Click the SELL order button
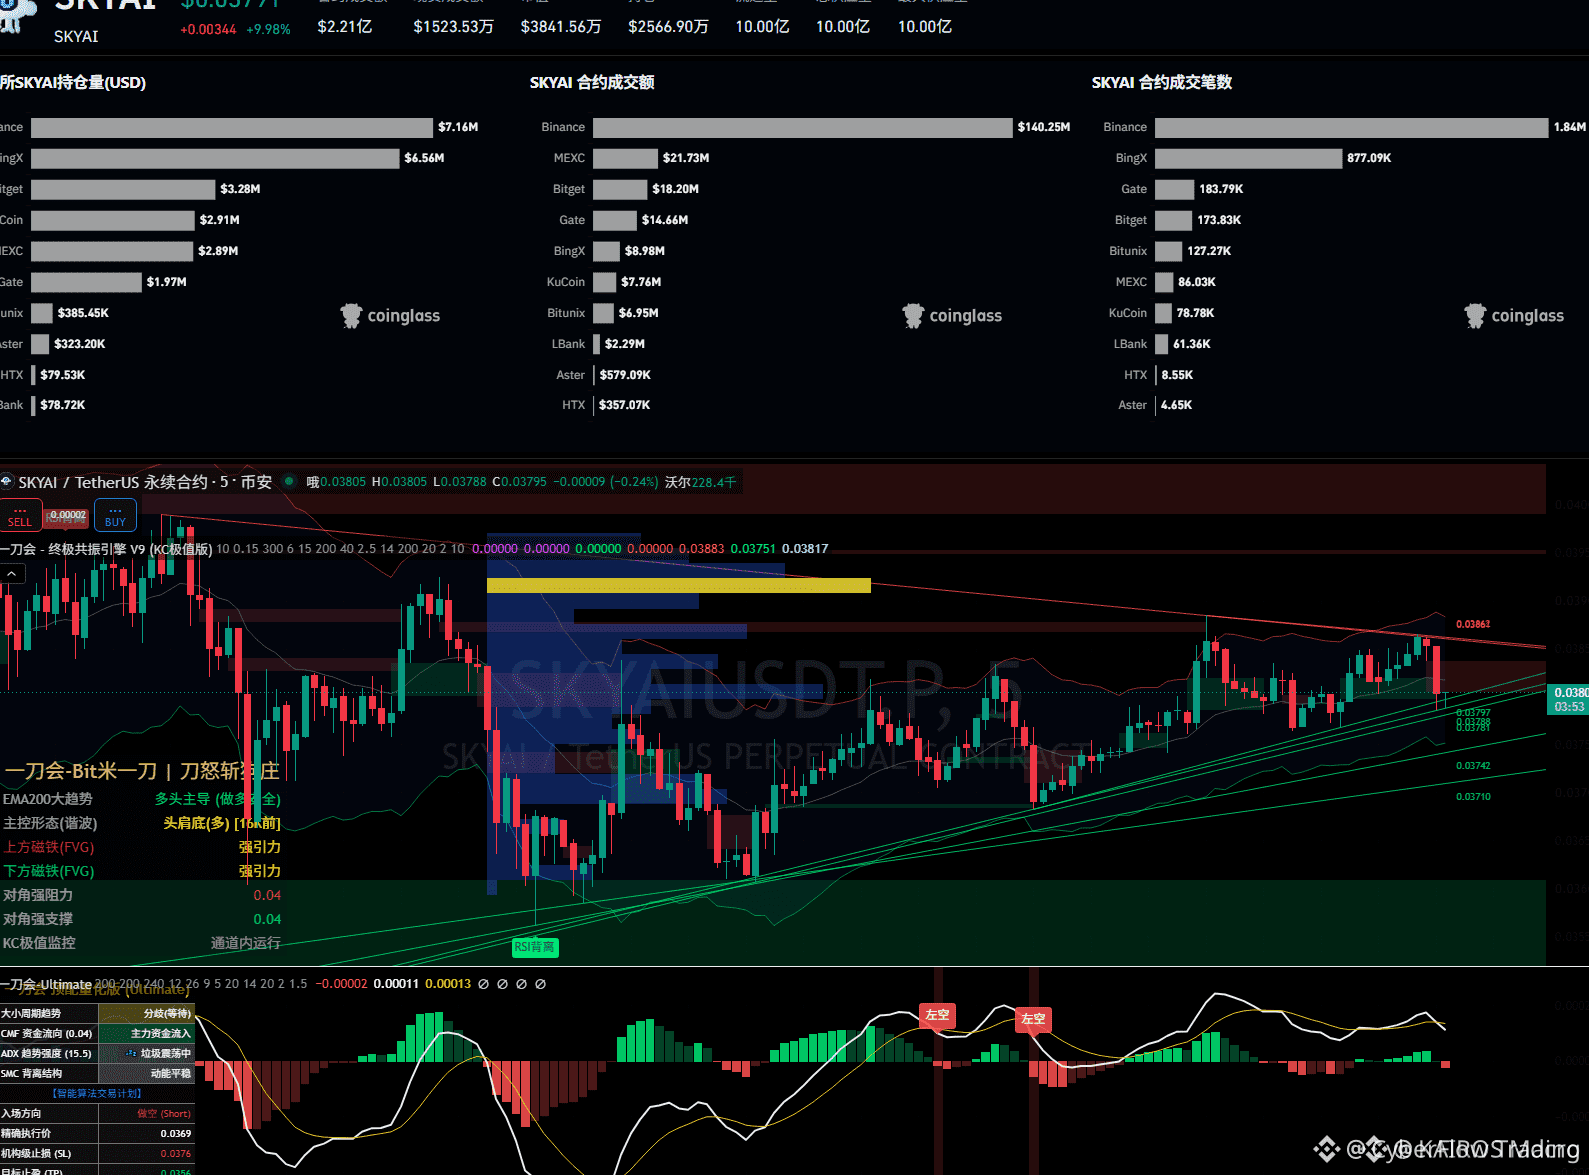The image size is (1589, 1175). click(20, 515)
